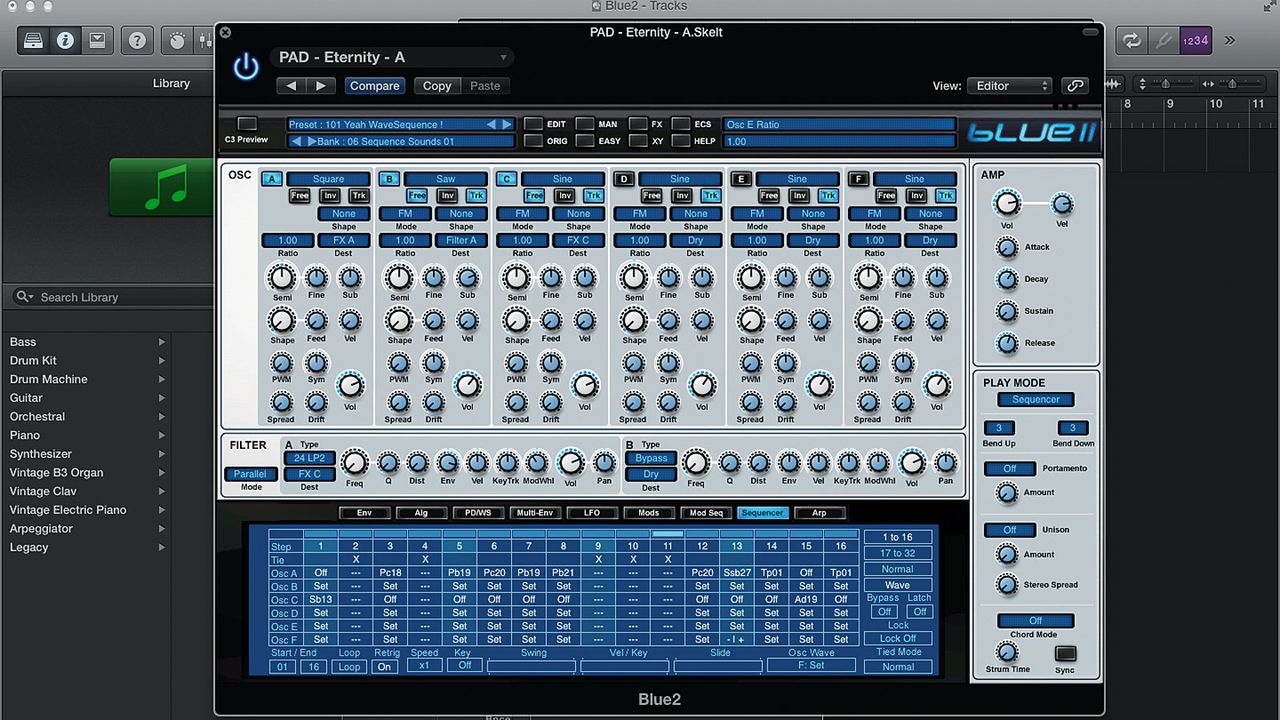Select steps 17 to 32 button

tap(897, 553)
